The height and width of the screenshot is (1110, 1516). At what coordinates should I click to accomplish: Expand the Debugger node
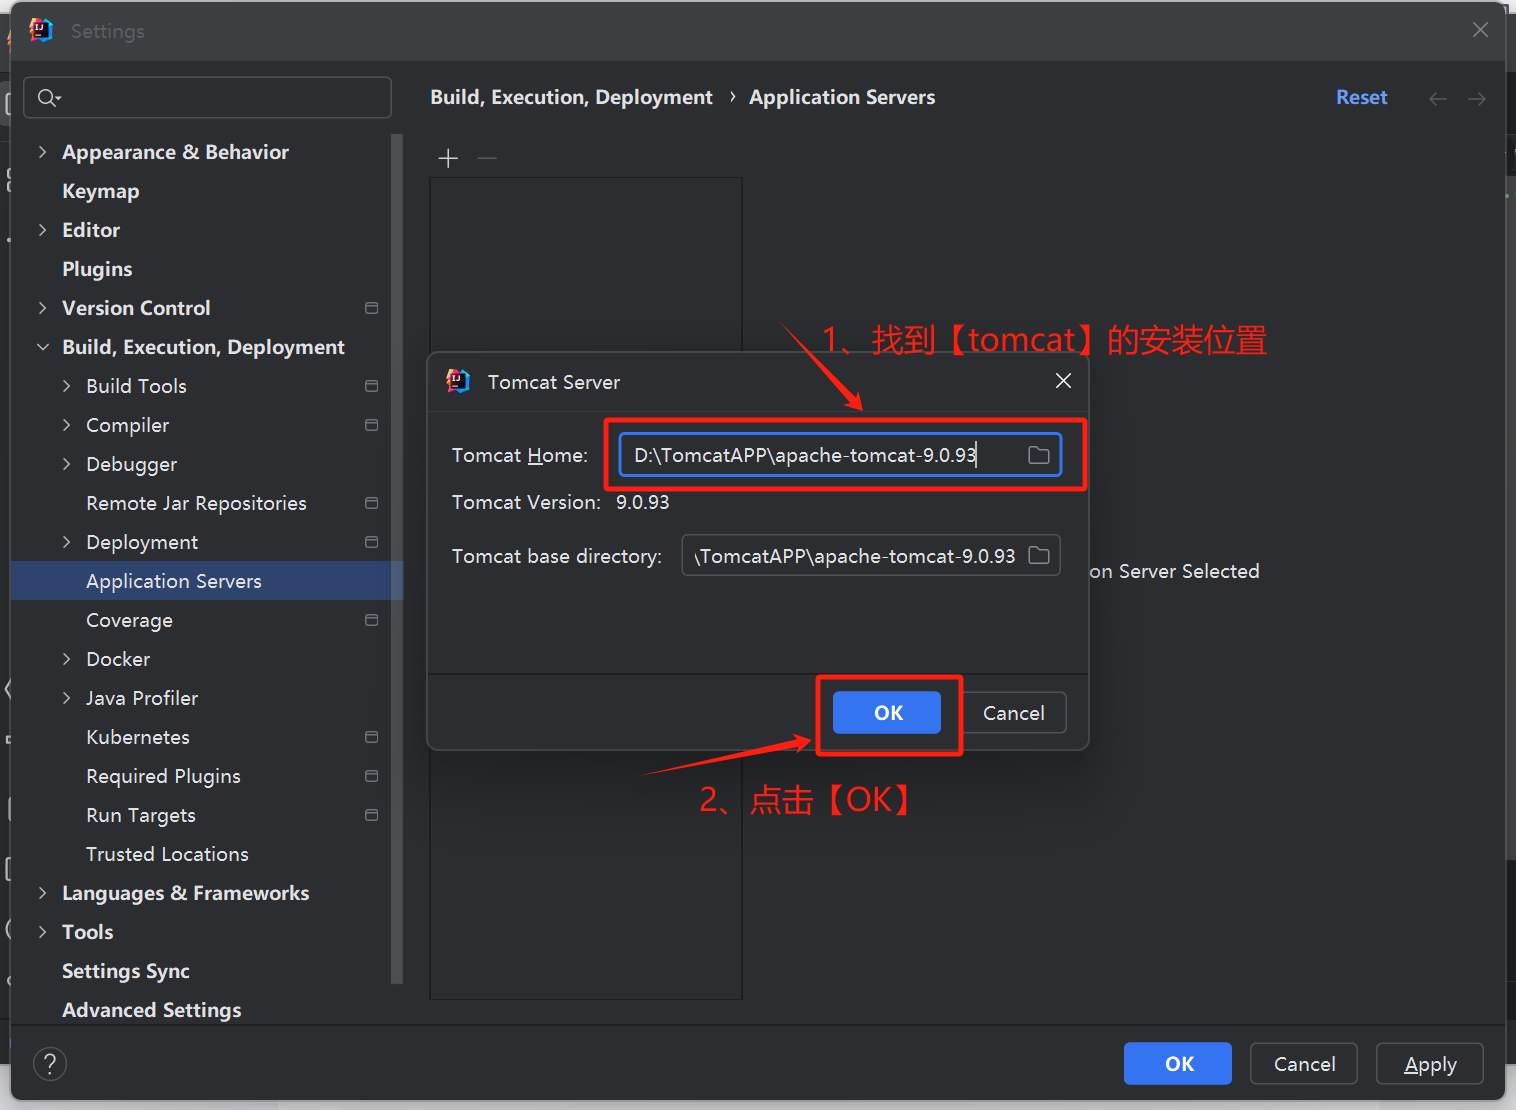pyautogui.click(x=66, y=464)
